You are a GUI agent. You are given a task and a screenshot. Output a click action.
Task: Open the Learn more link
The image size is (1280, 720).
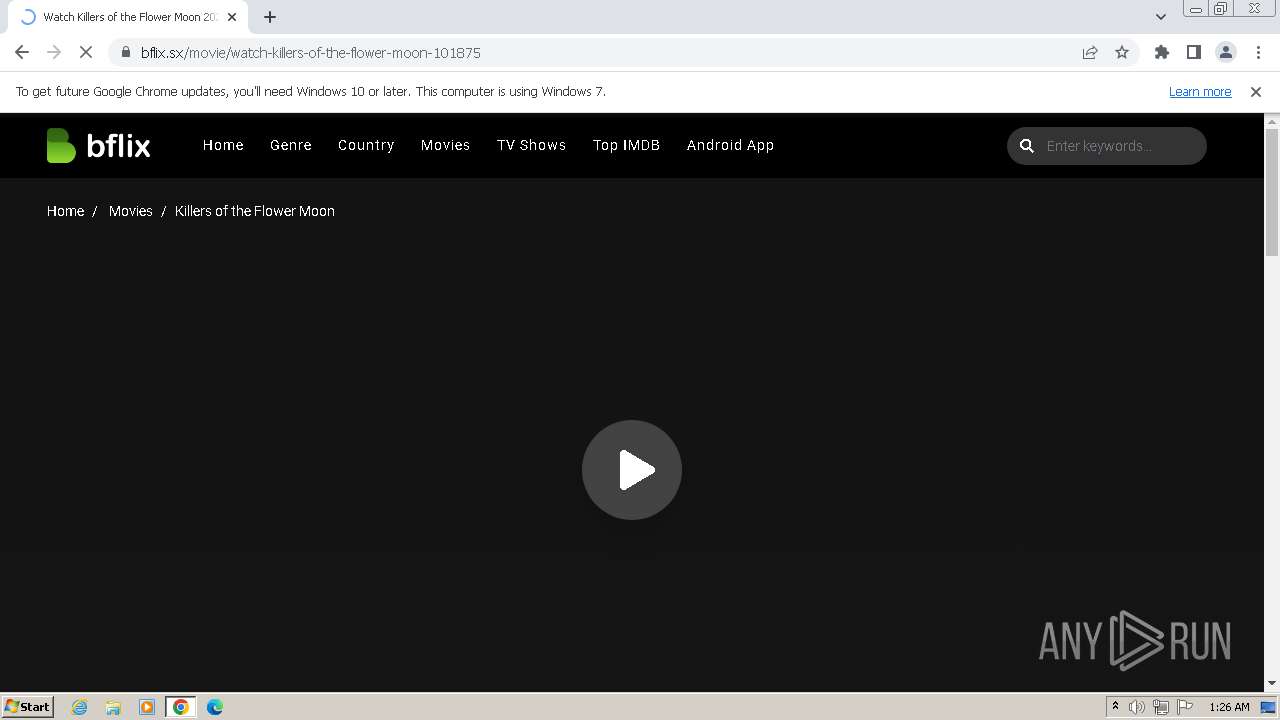point(1200,91)
